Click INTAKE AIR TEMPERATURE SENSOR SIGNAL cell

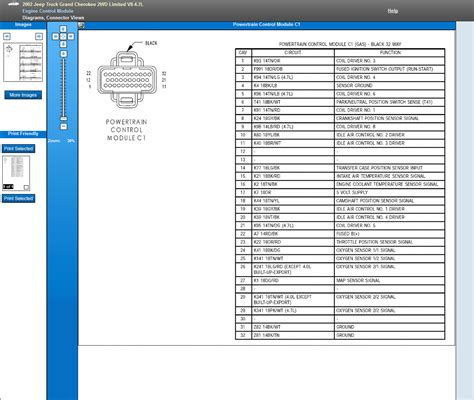click(x=390, y=176)
